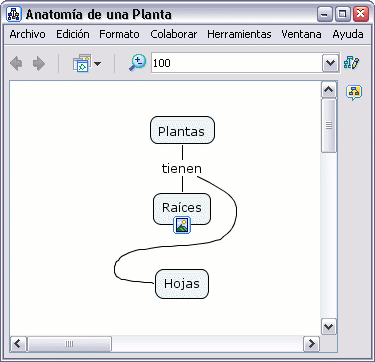Click the horizontal scrollbar left arrow
Screen dimensions: 375x362
[18, 344]
